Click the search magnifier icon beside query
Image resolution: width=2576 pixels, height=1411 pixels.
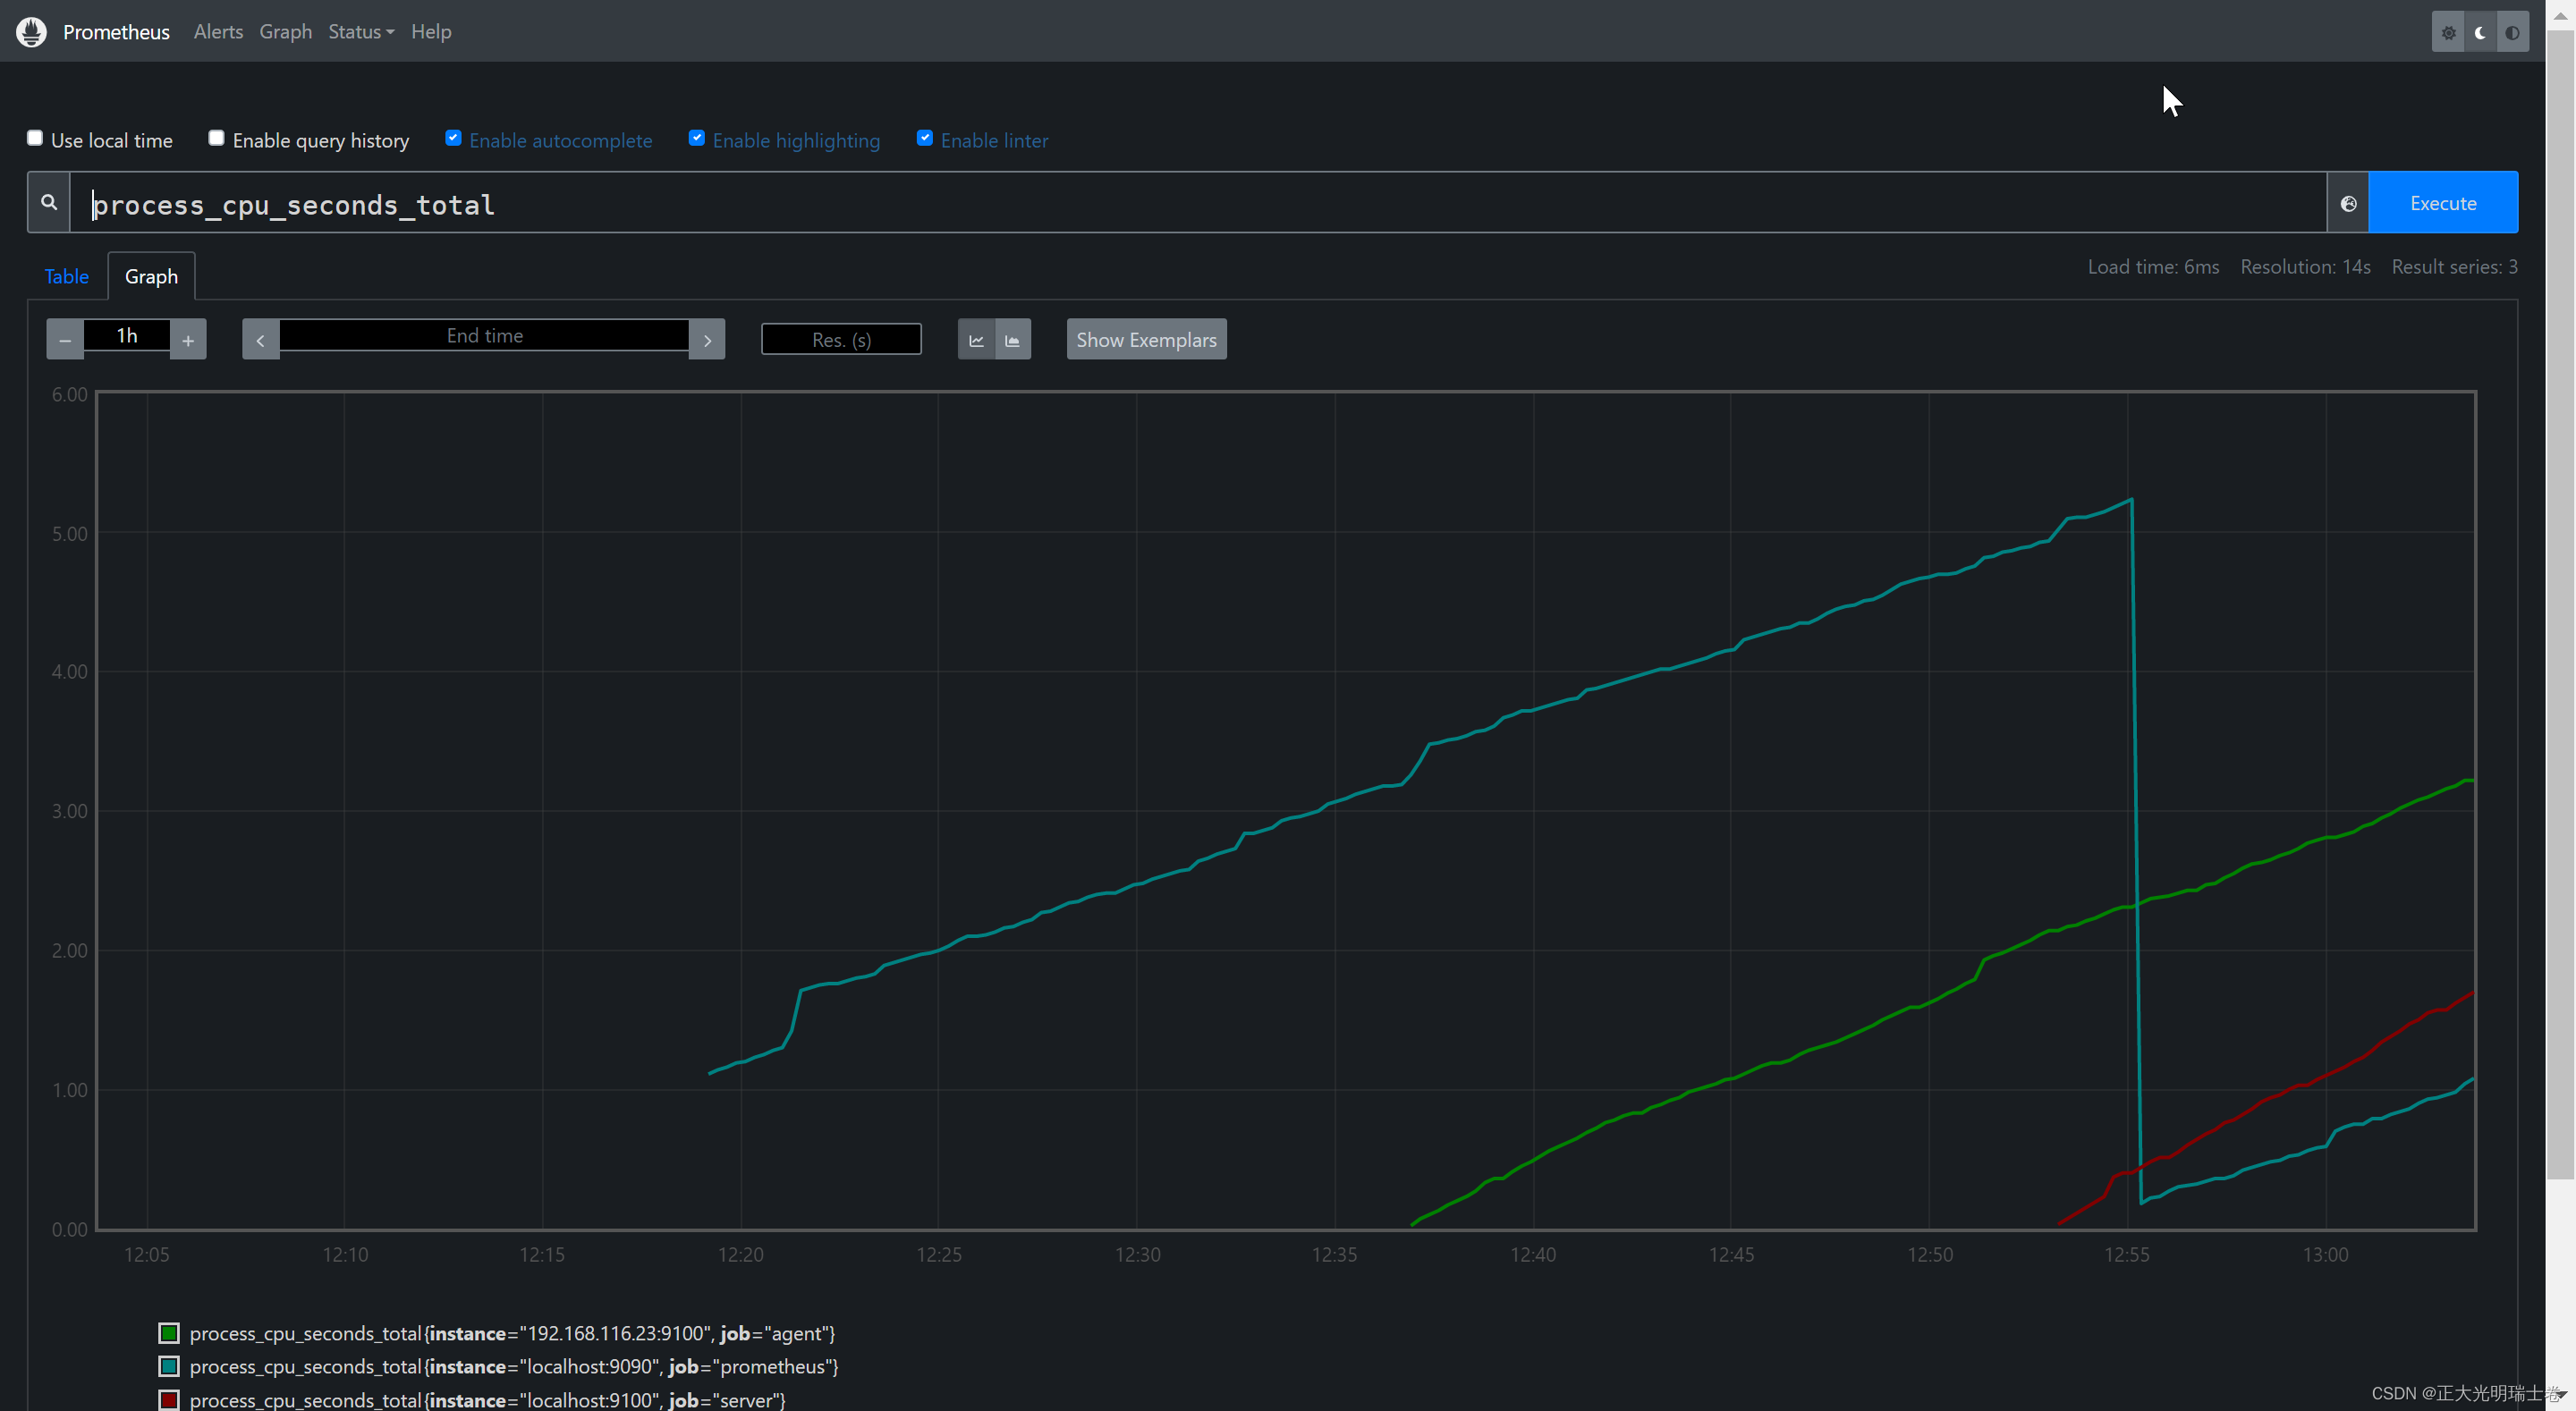coord(48,203)
